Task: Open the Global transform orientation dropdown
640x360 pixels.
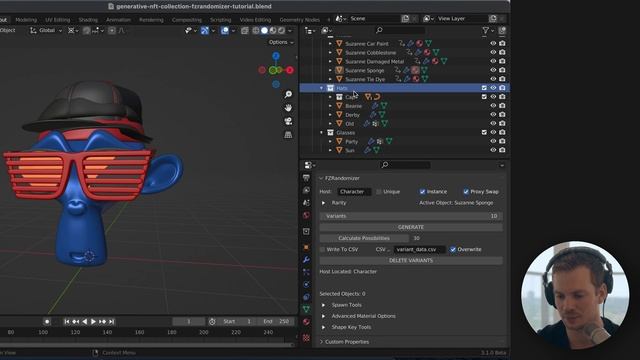Action: tap(47, 30)
